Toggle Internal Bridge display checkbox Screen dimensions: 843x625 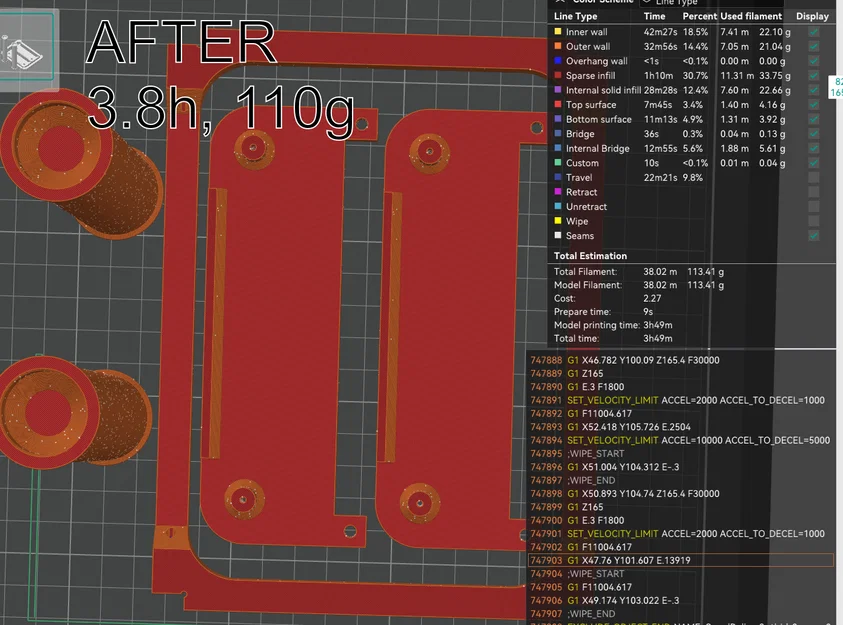point(814,148)
